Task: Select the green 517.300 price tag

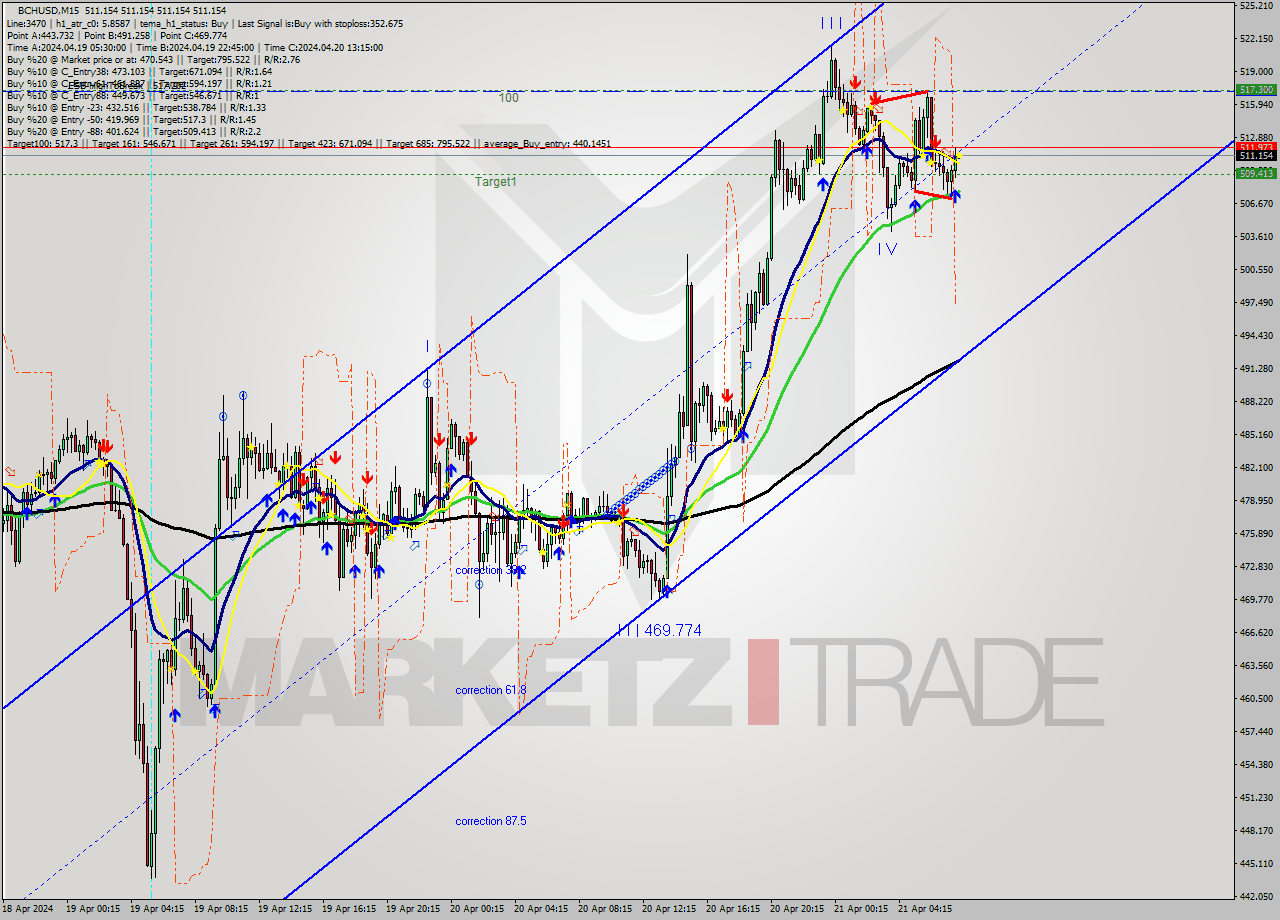Action: pos(1256,90)
